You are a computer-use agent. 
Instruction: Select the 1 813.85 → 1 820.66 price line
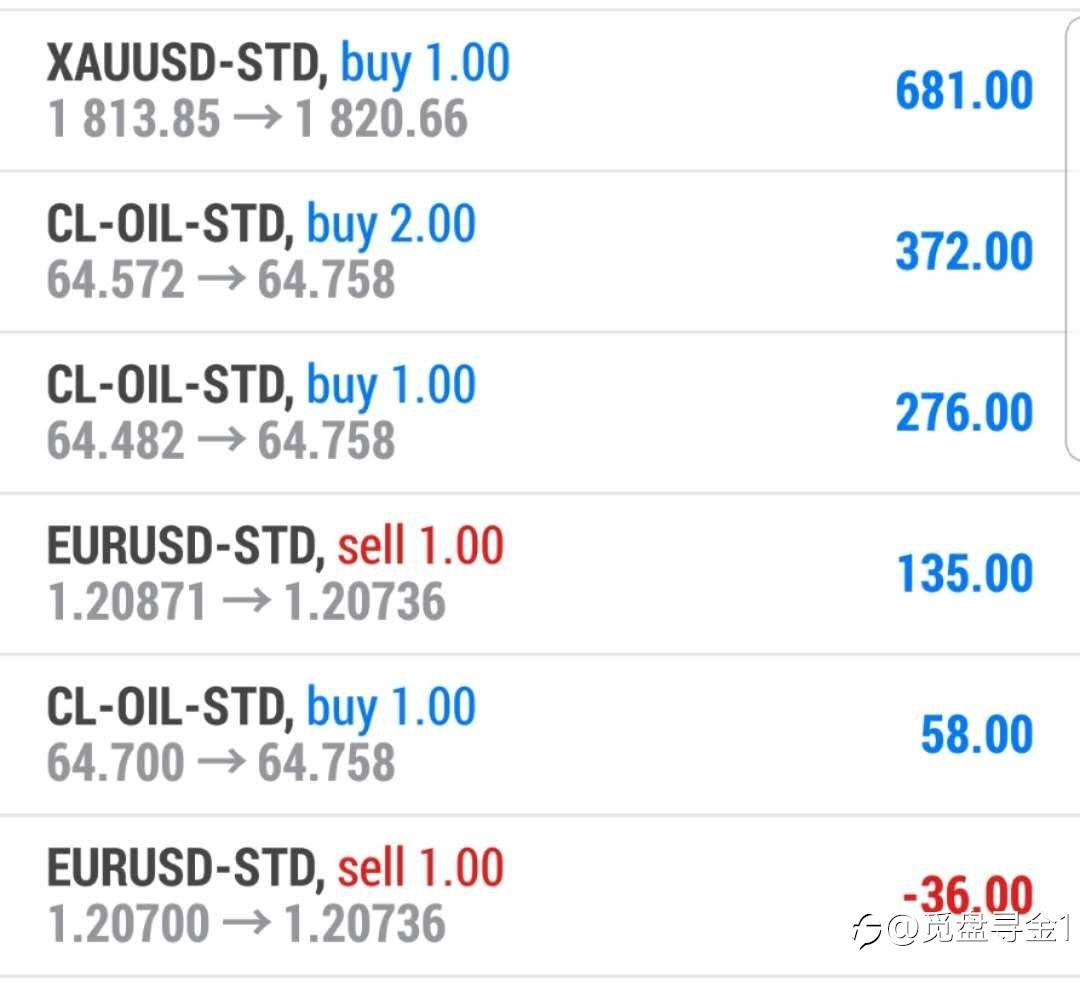257,119
